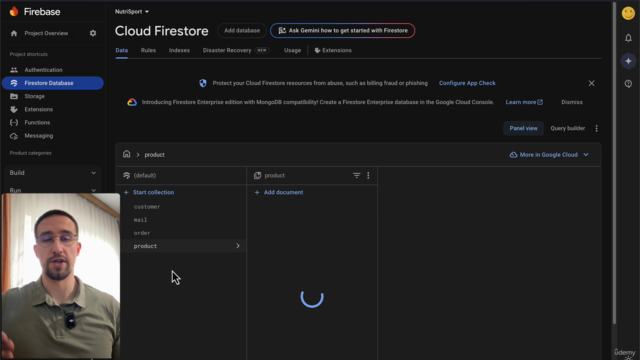640x360 pixels.
Task: Open notifications bell icon
Action: pyautogui.click(x=628, y=38)
